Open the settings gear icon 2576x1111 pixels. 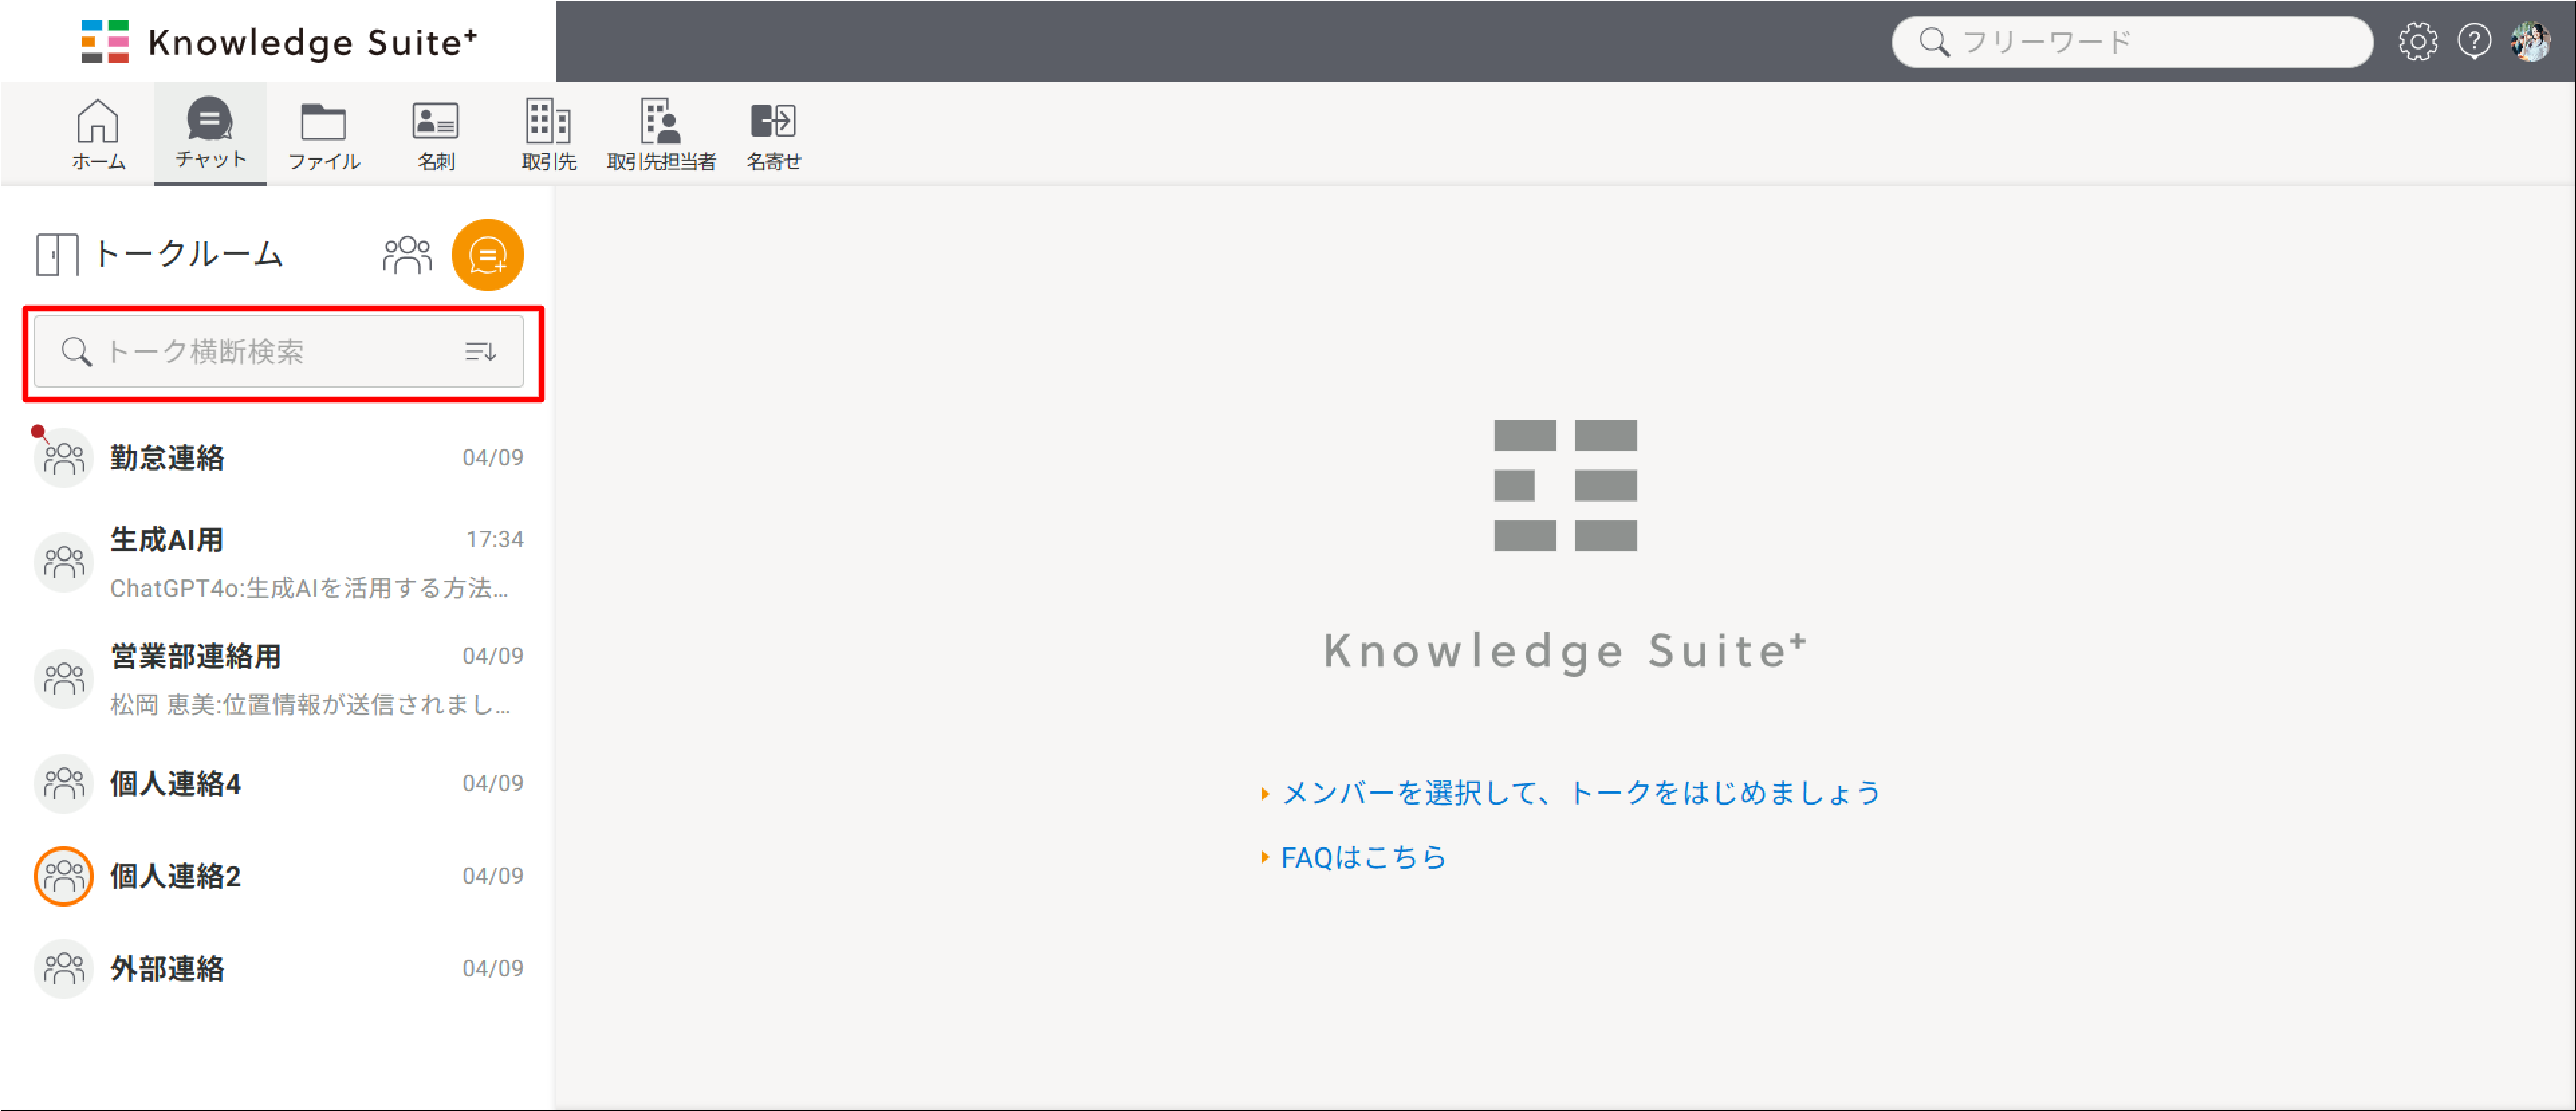tap(2417, 42)
